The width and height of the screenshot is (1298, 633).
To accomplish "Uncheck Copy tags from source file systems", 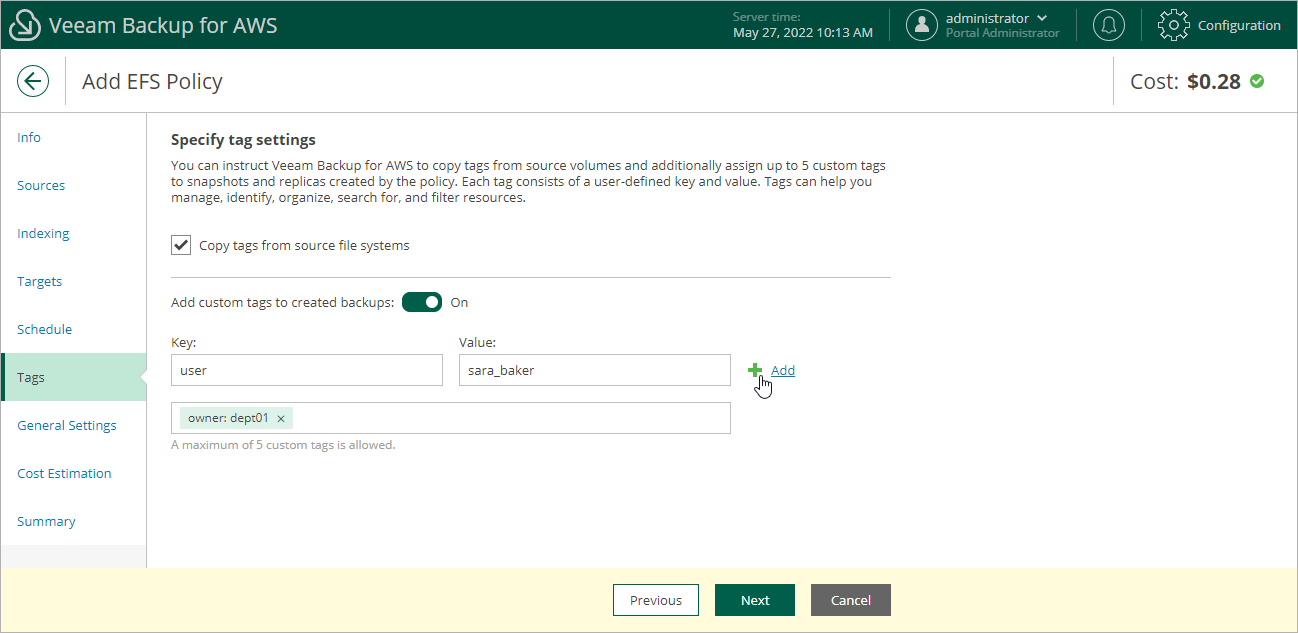I will (x=181, y=245).
